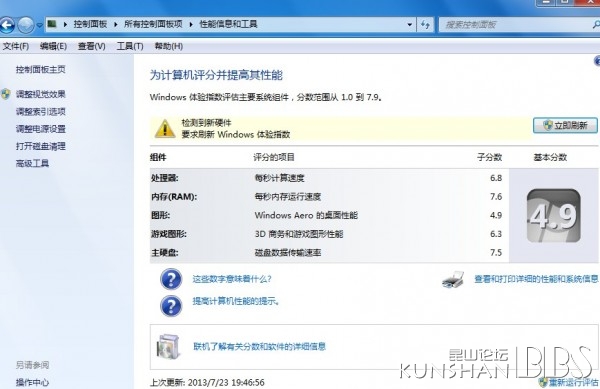
Task: Click the software box icon near 联机了解
Action: click(x=168, y=347)
